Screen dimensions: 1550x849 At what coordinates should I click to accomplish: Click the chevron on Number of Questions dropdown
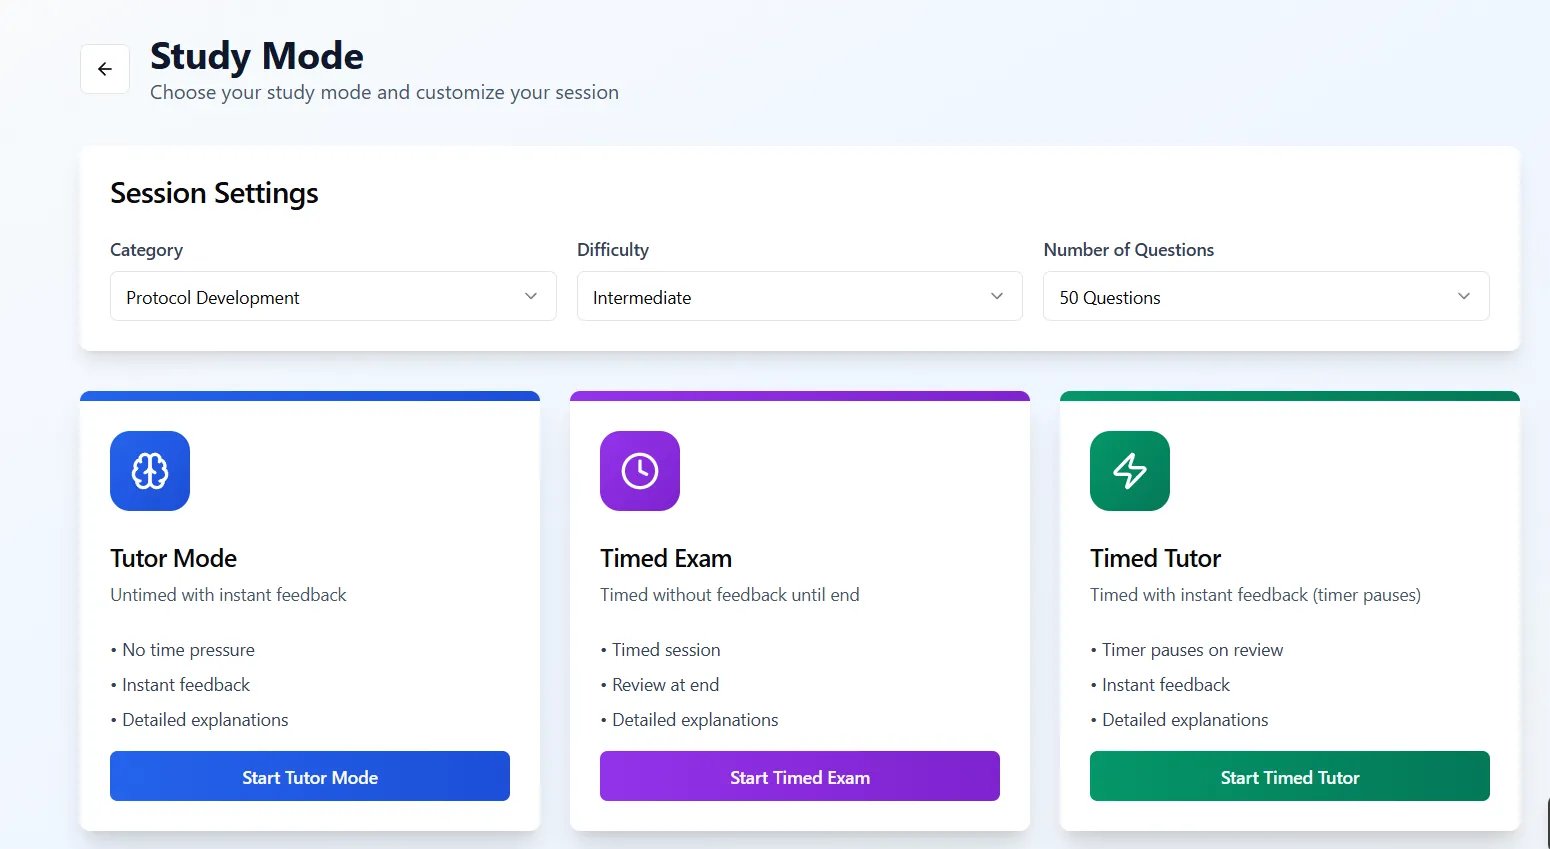click(1463, 296)
